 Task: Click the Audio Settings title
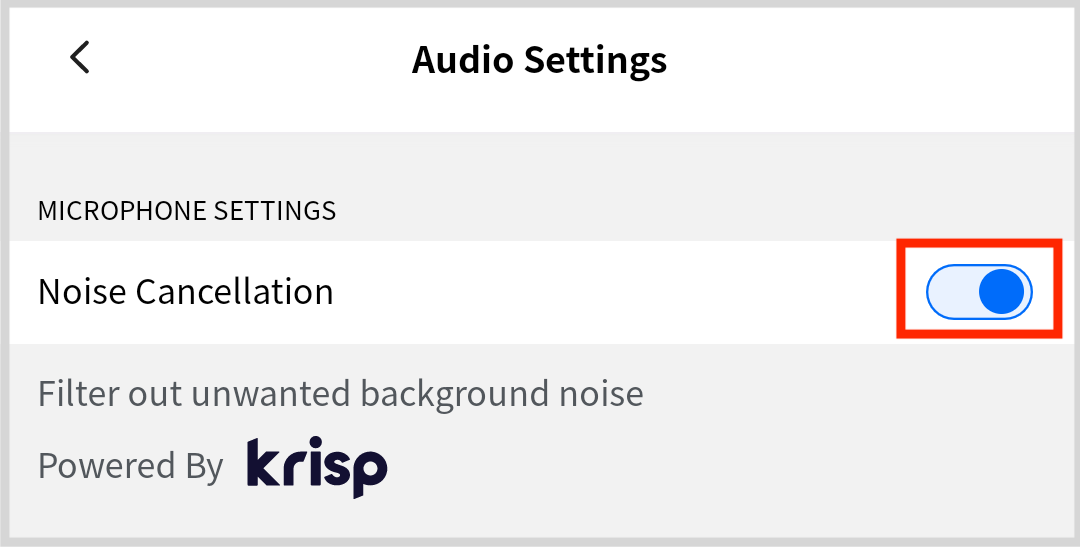pos(539,60)
